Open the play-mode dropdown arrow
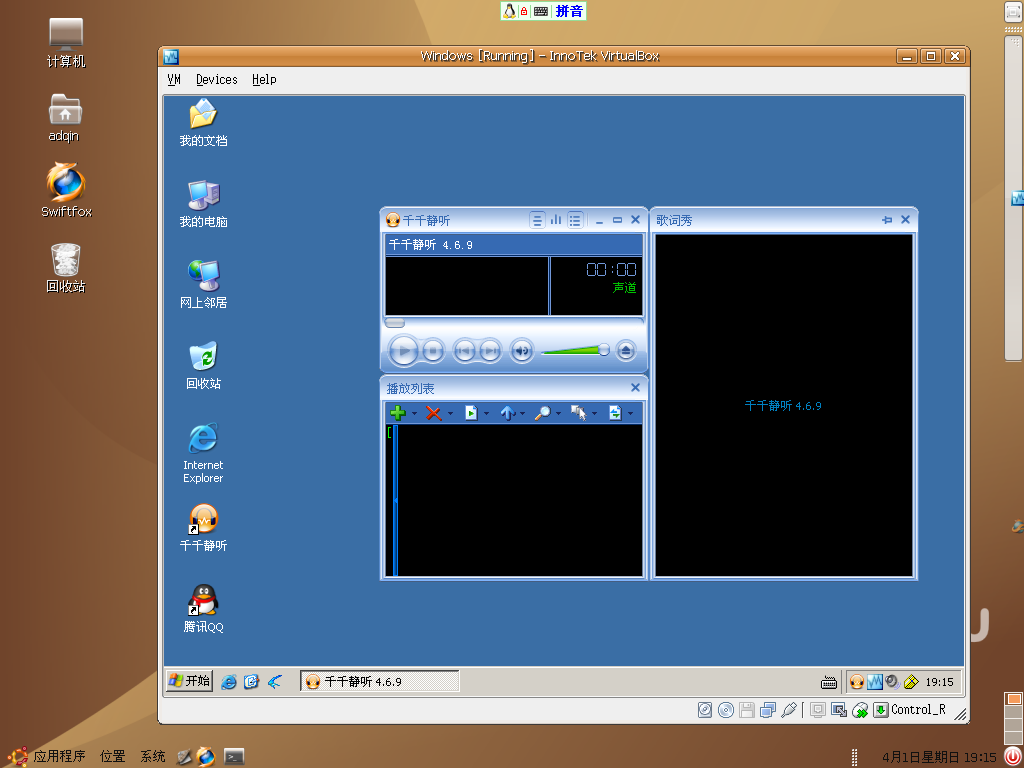The height and width of the screenshot is (768, 1024). (x=630, y=413)
